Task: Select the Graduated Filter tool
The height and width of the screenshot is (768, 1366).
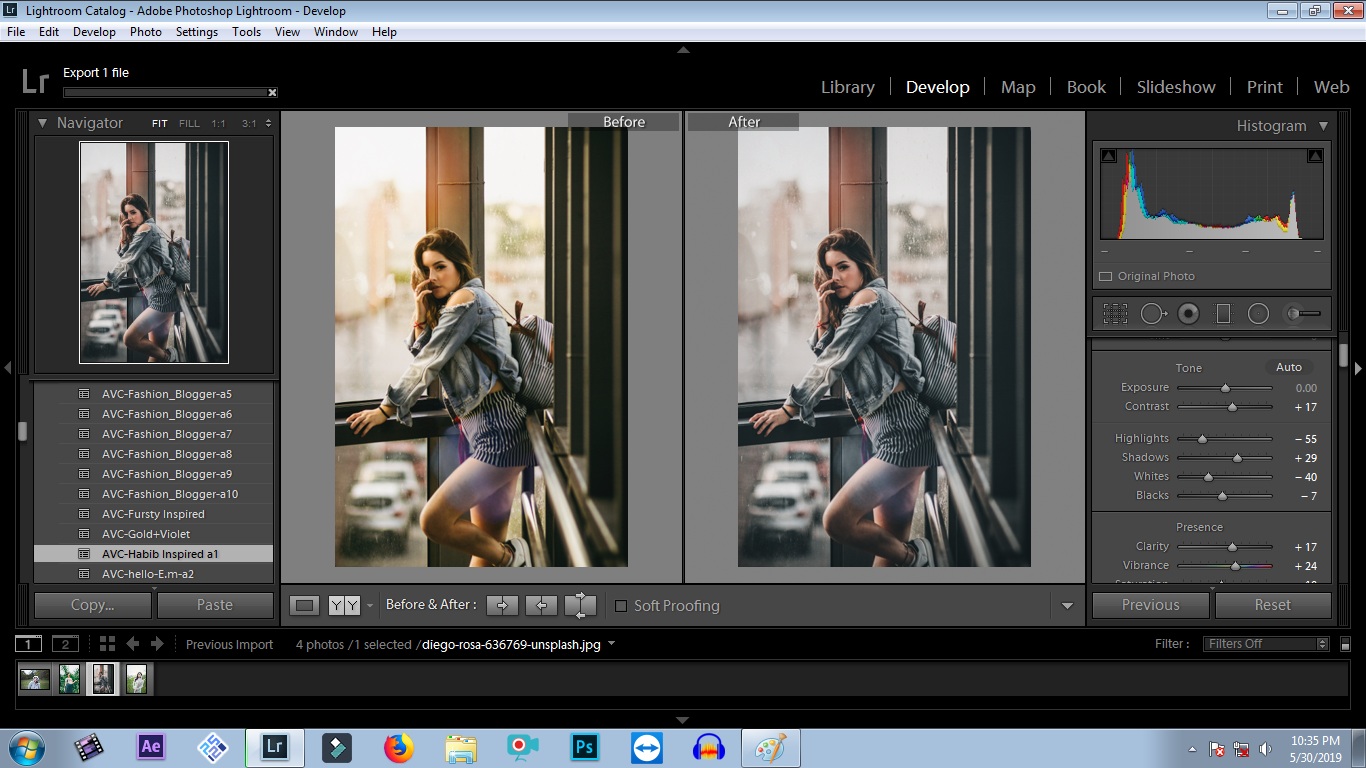Action: (1223, 314)
